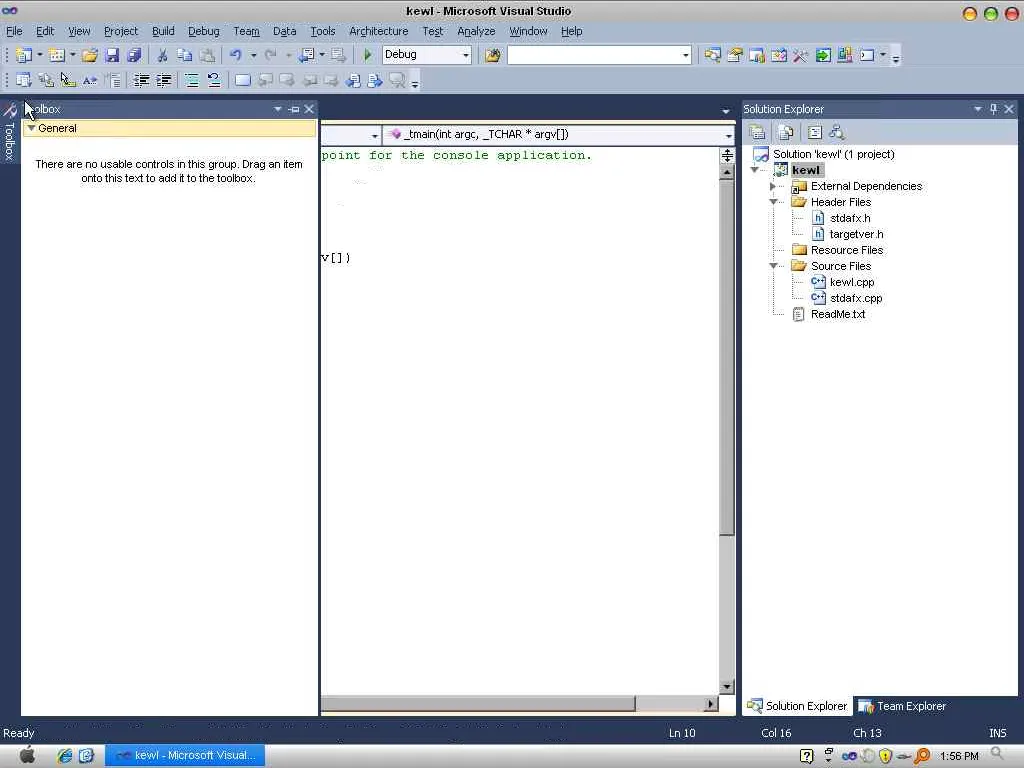Viewport: 1024px width, 768px height.
Task: Click the Open File folder icon
Action: click(x=89, y=56)
